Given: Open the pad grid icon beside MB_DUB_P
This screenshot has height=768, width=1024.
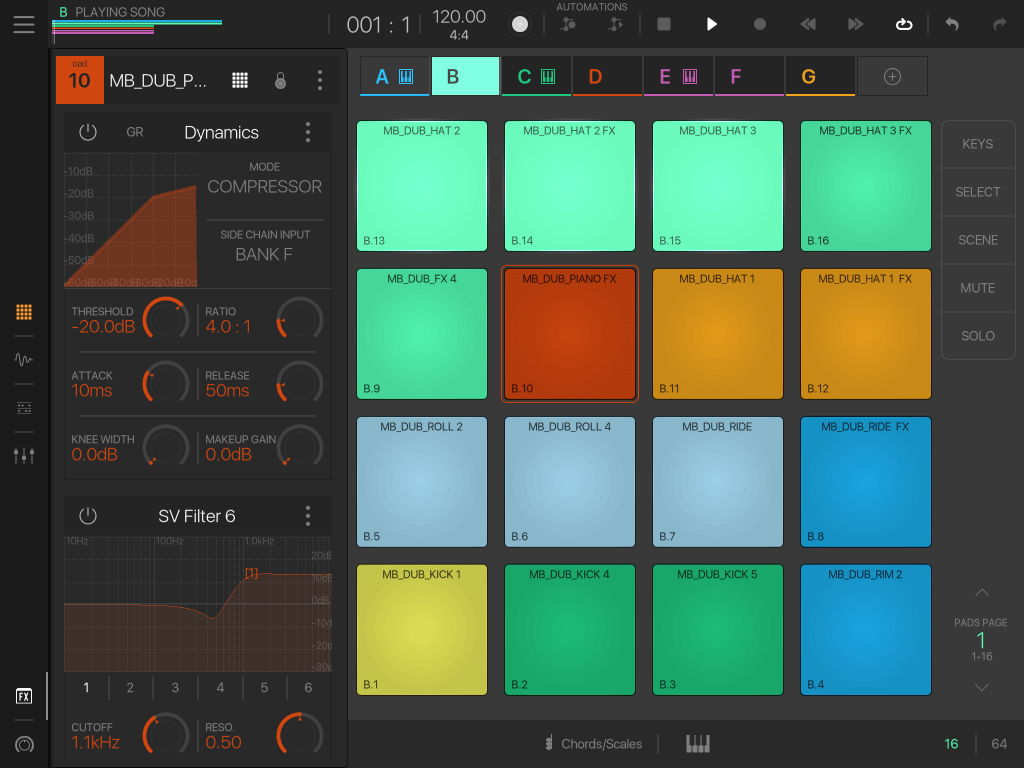Looking at the screenshot, I should [x=240, y=81].
